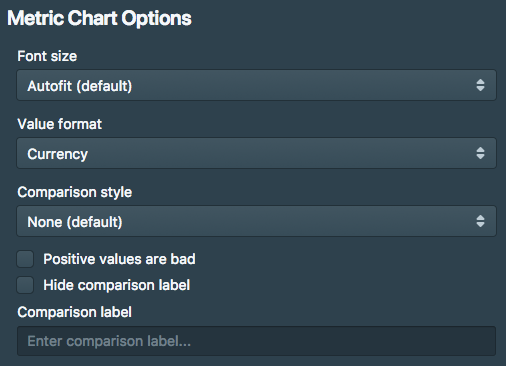Screen dimensions: 506x366
Task: Click the Font size field label
Action: tap(47, 56)
